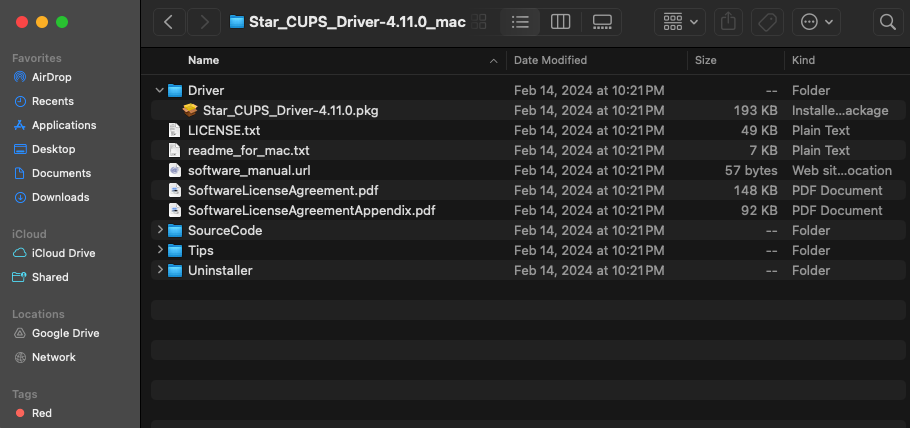Open Applications in the sidebar
This screenshot has width=910, height=428.
pyautogui.click(x=55, y=125)
